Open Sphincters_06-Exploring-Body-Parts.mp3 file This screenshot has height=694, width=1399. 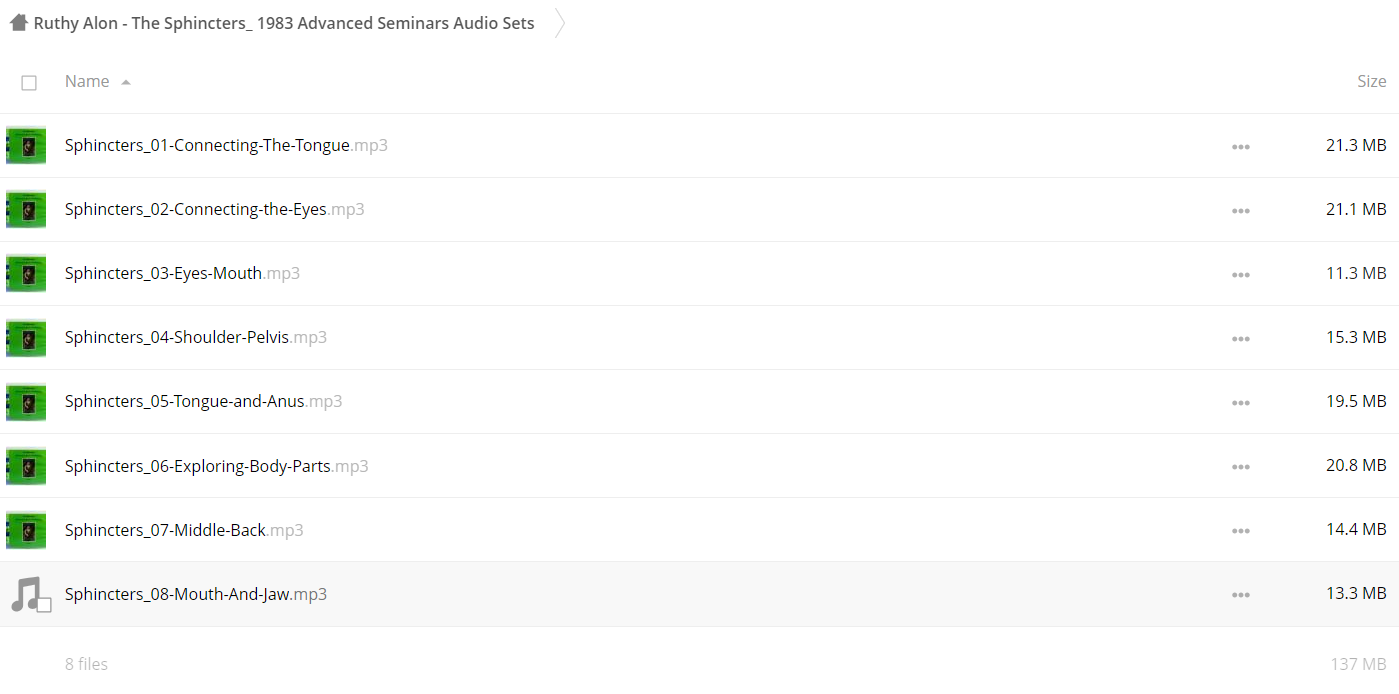(x=216, y=466)
